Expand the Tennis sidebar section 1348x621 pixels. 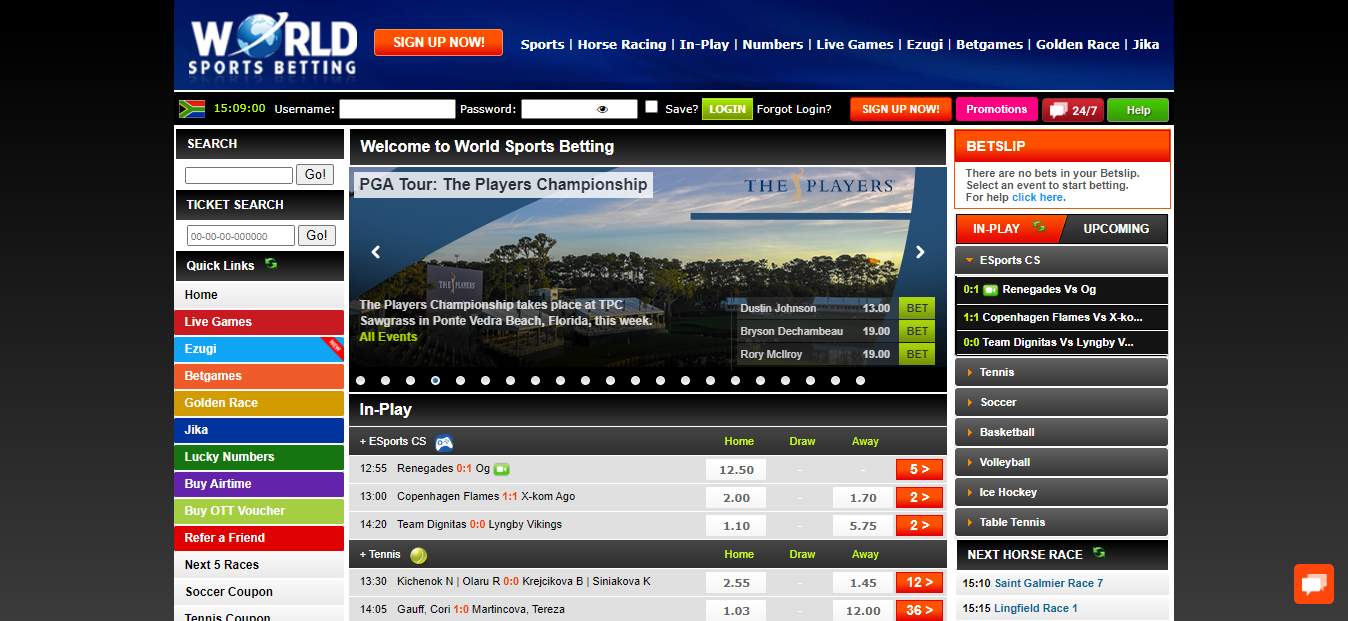coord(1062,372)
